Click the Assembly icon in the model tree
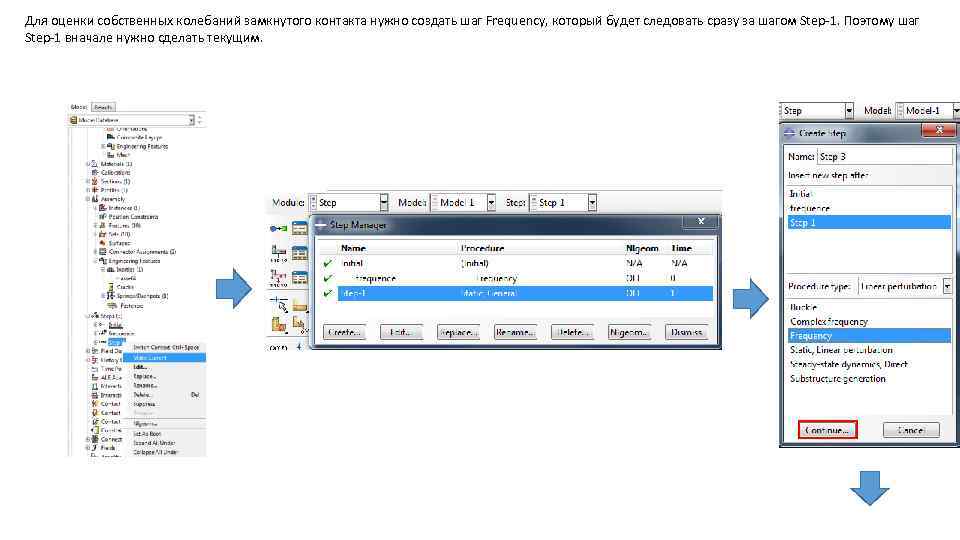 [94, 199]
